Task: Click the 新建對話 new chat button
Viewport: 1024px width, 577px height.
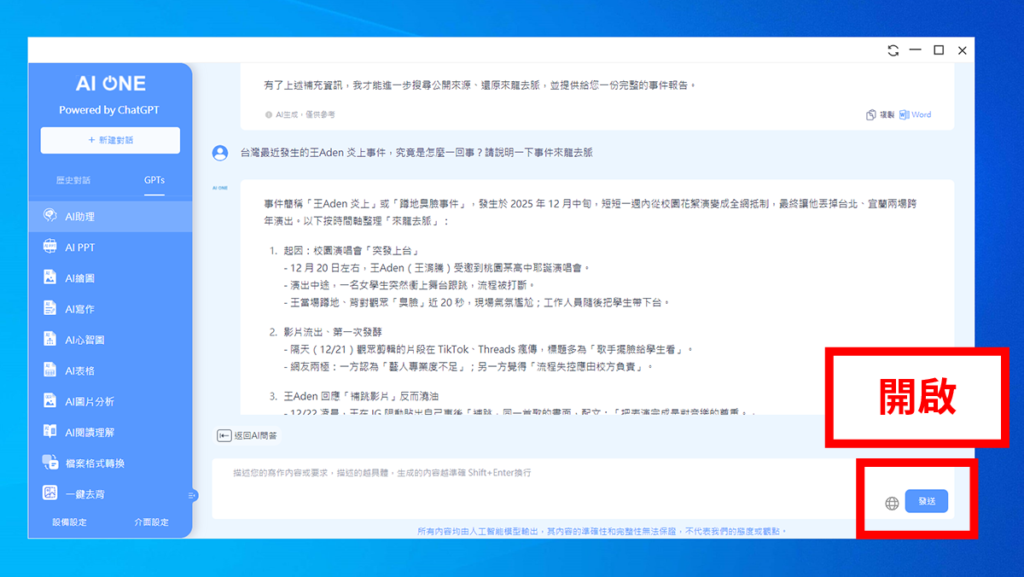Action: pyautogui.click(x=110, y=140)
